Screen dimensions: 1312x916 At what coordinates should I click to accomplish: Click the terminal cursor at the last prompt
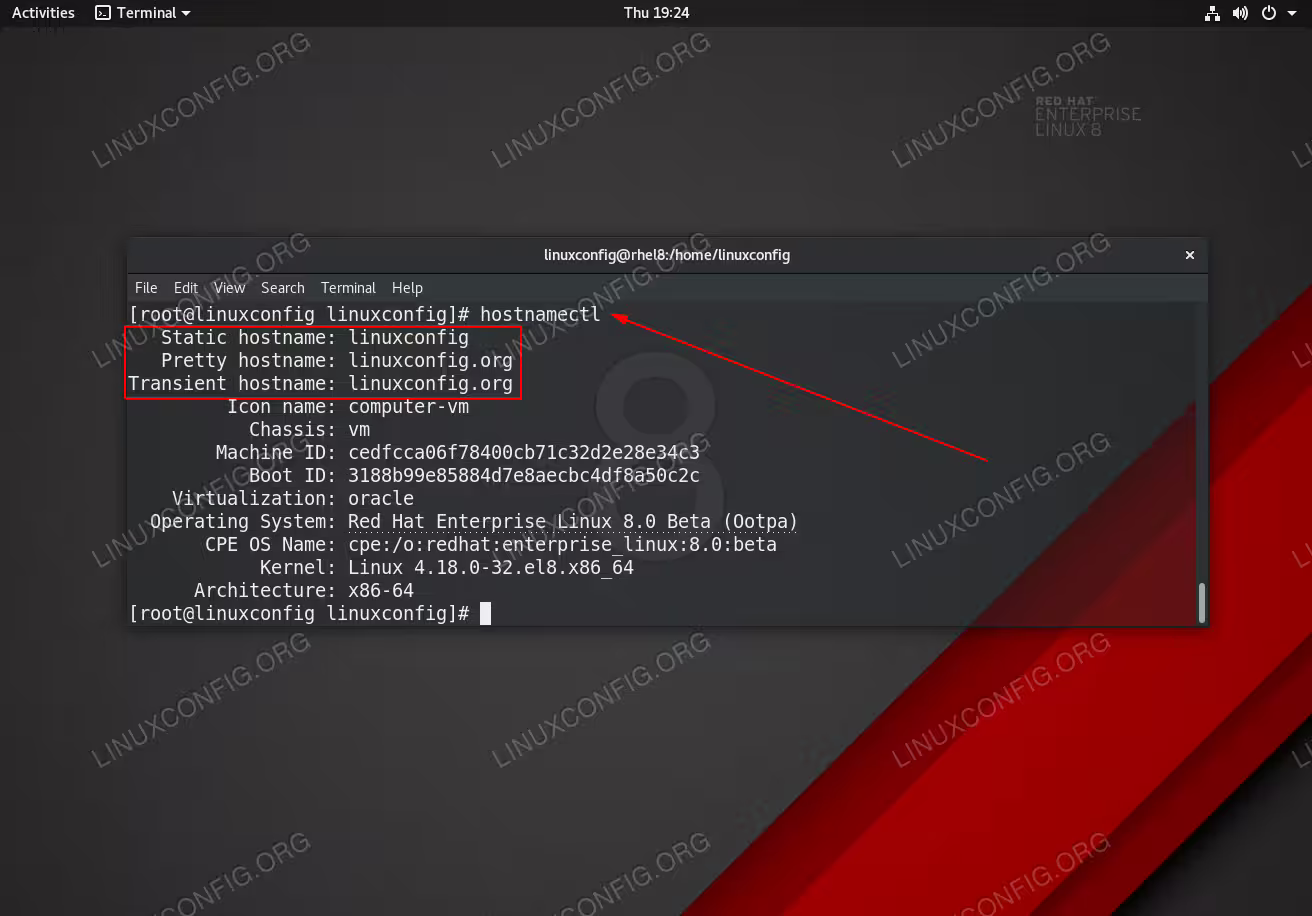click(x=485, y=613)
